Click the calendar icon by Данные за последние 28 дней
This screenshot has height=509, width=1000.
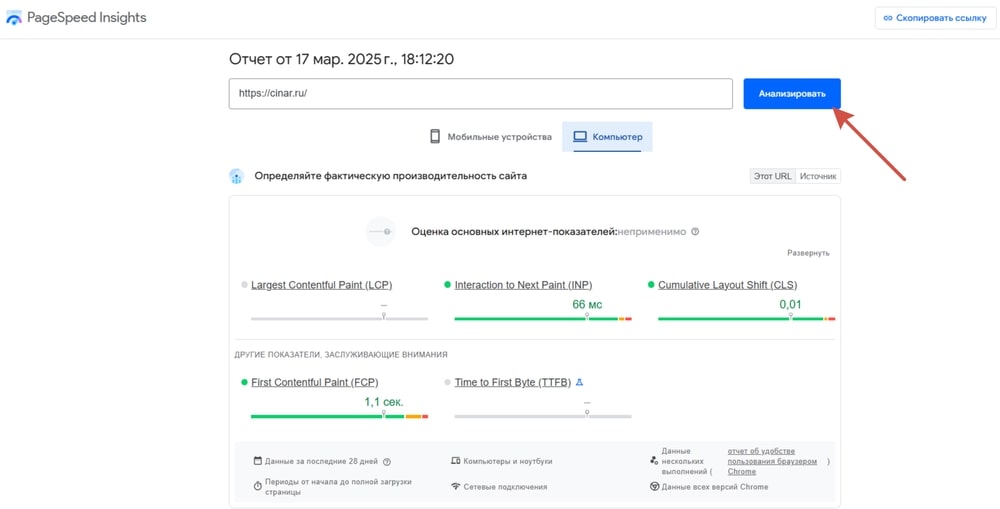pos(258,461)
